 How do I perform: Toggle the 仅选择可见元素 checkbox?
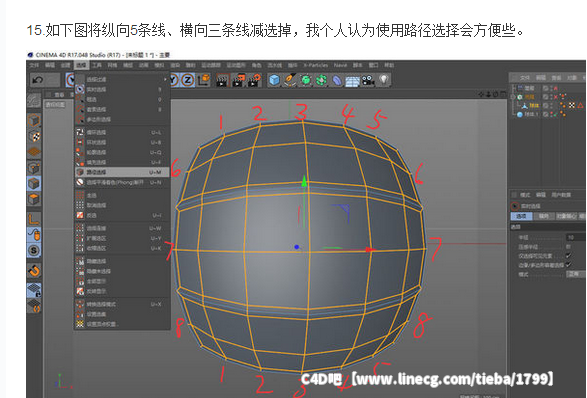click(569, 256)
